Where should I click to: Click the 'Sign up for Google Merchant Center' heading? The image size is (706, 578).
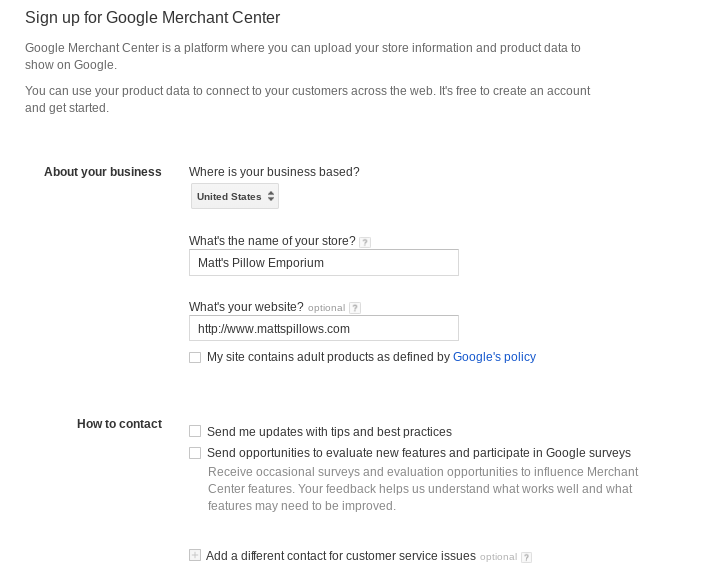tap(152, 18)
